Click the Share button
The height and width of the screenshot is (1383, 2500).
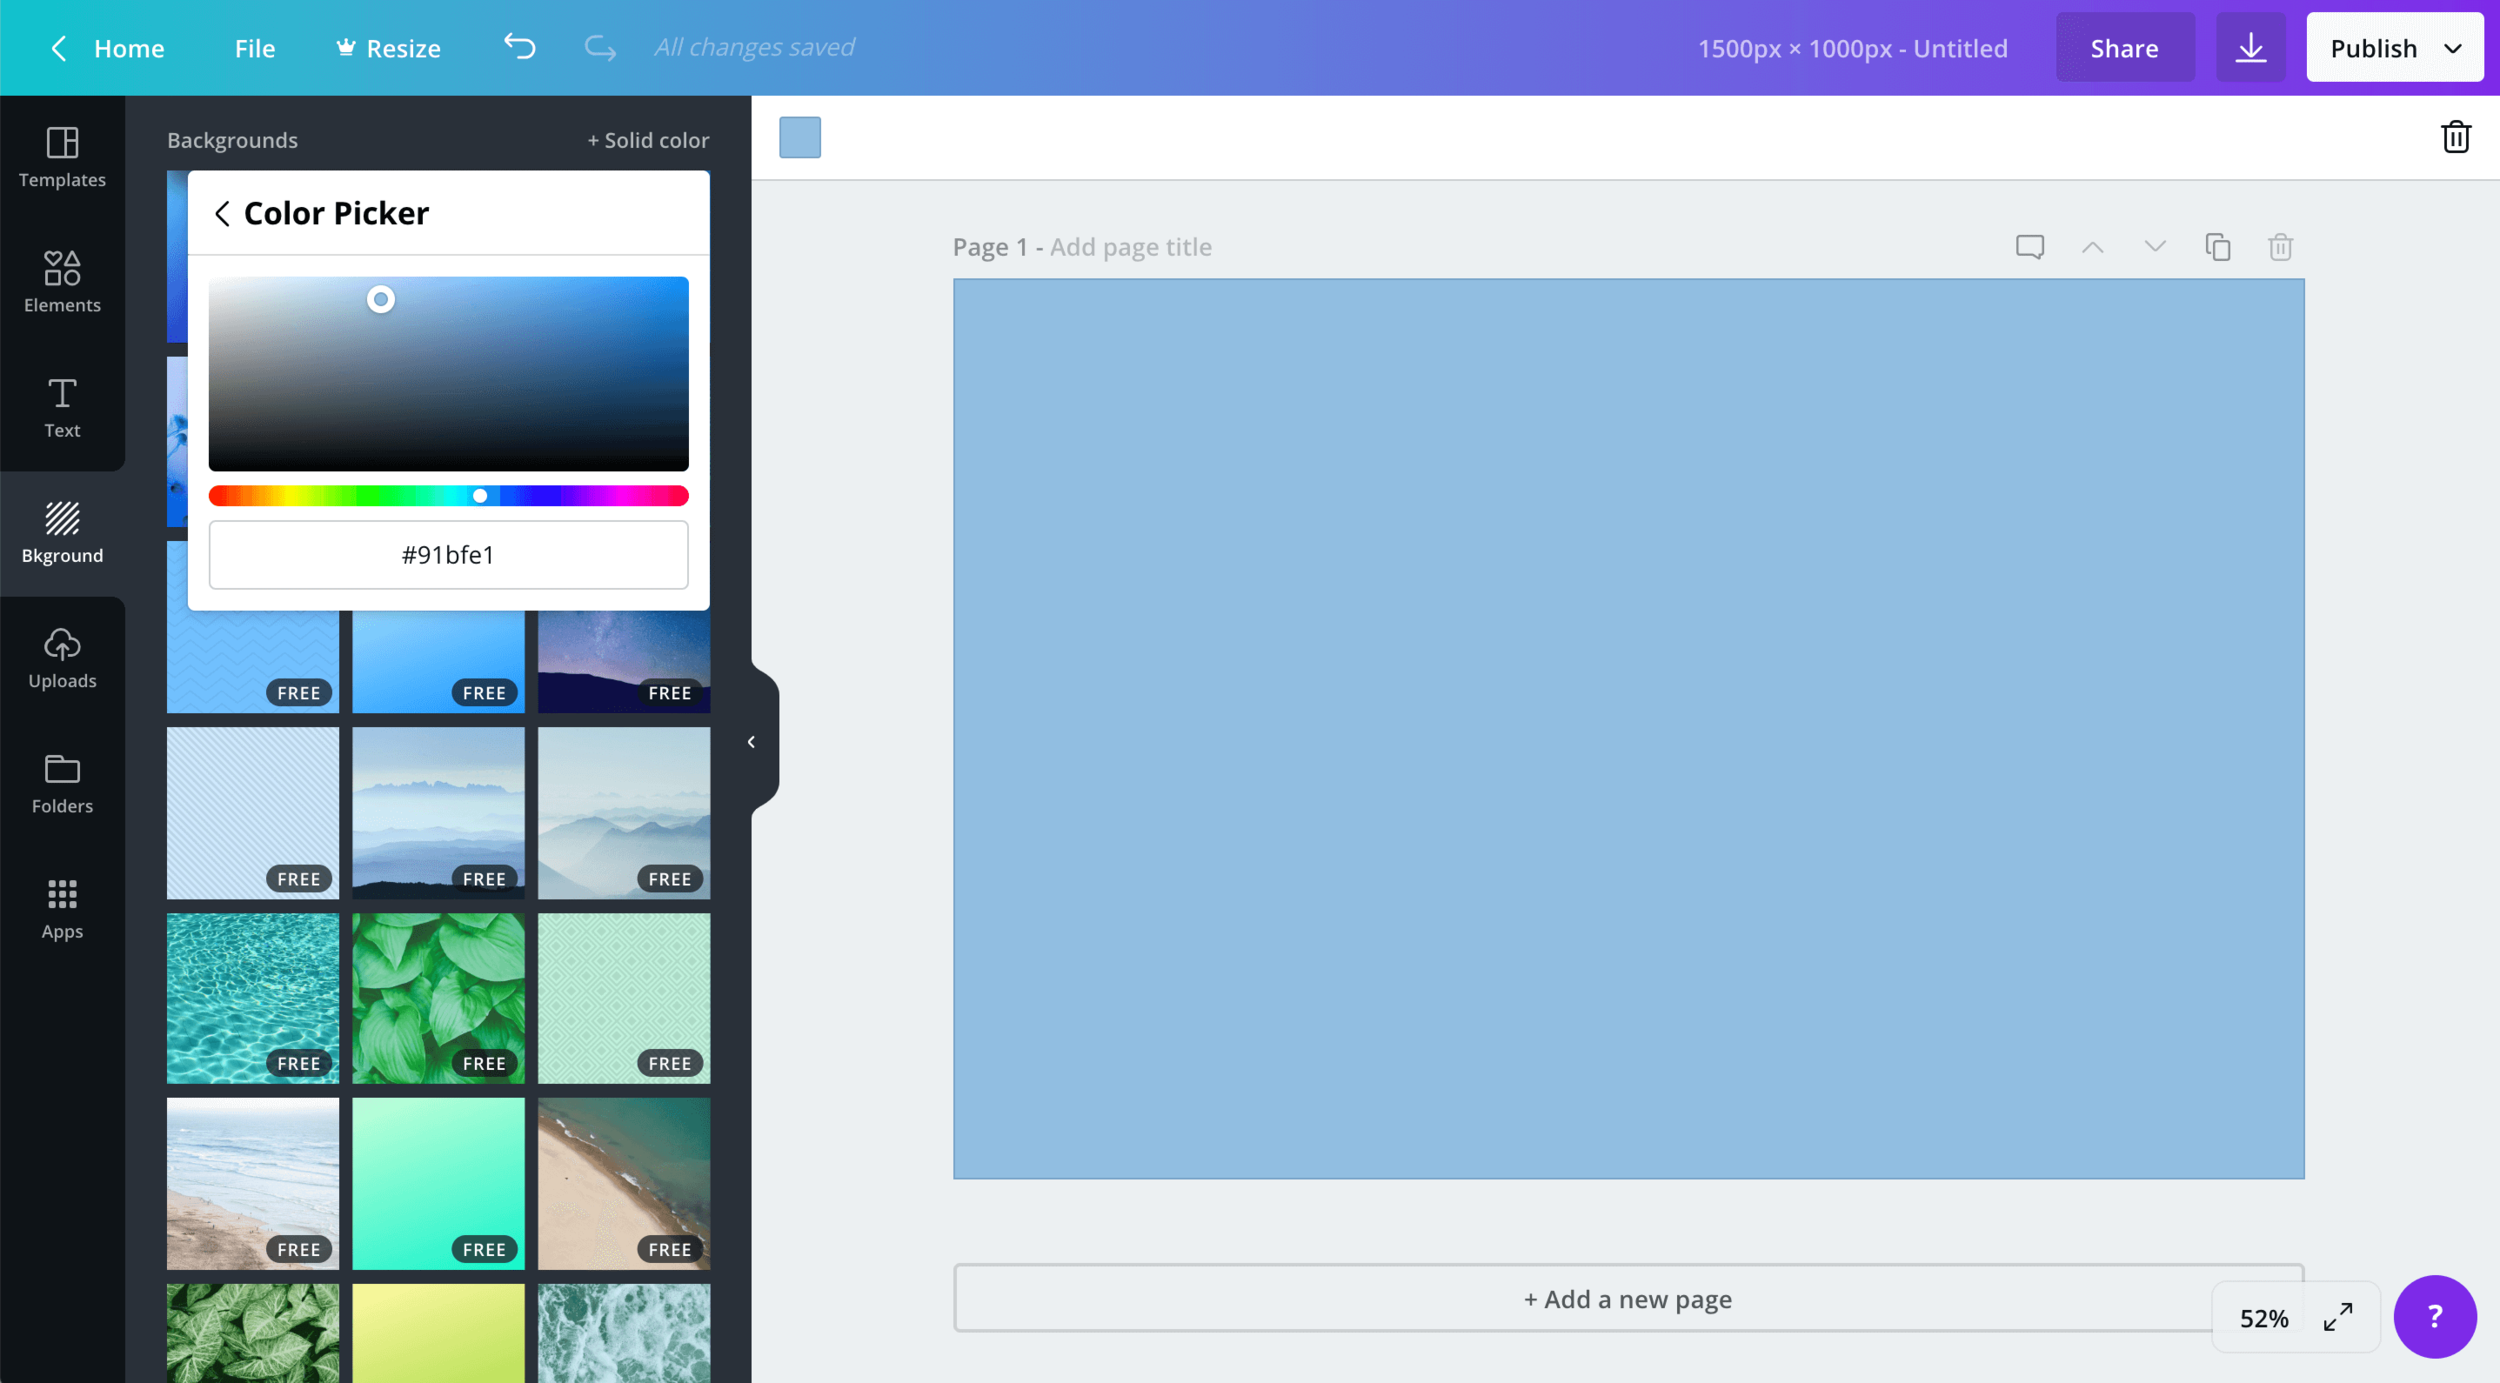tap(2124, 47)
